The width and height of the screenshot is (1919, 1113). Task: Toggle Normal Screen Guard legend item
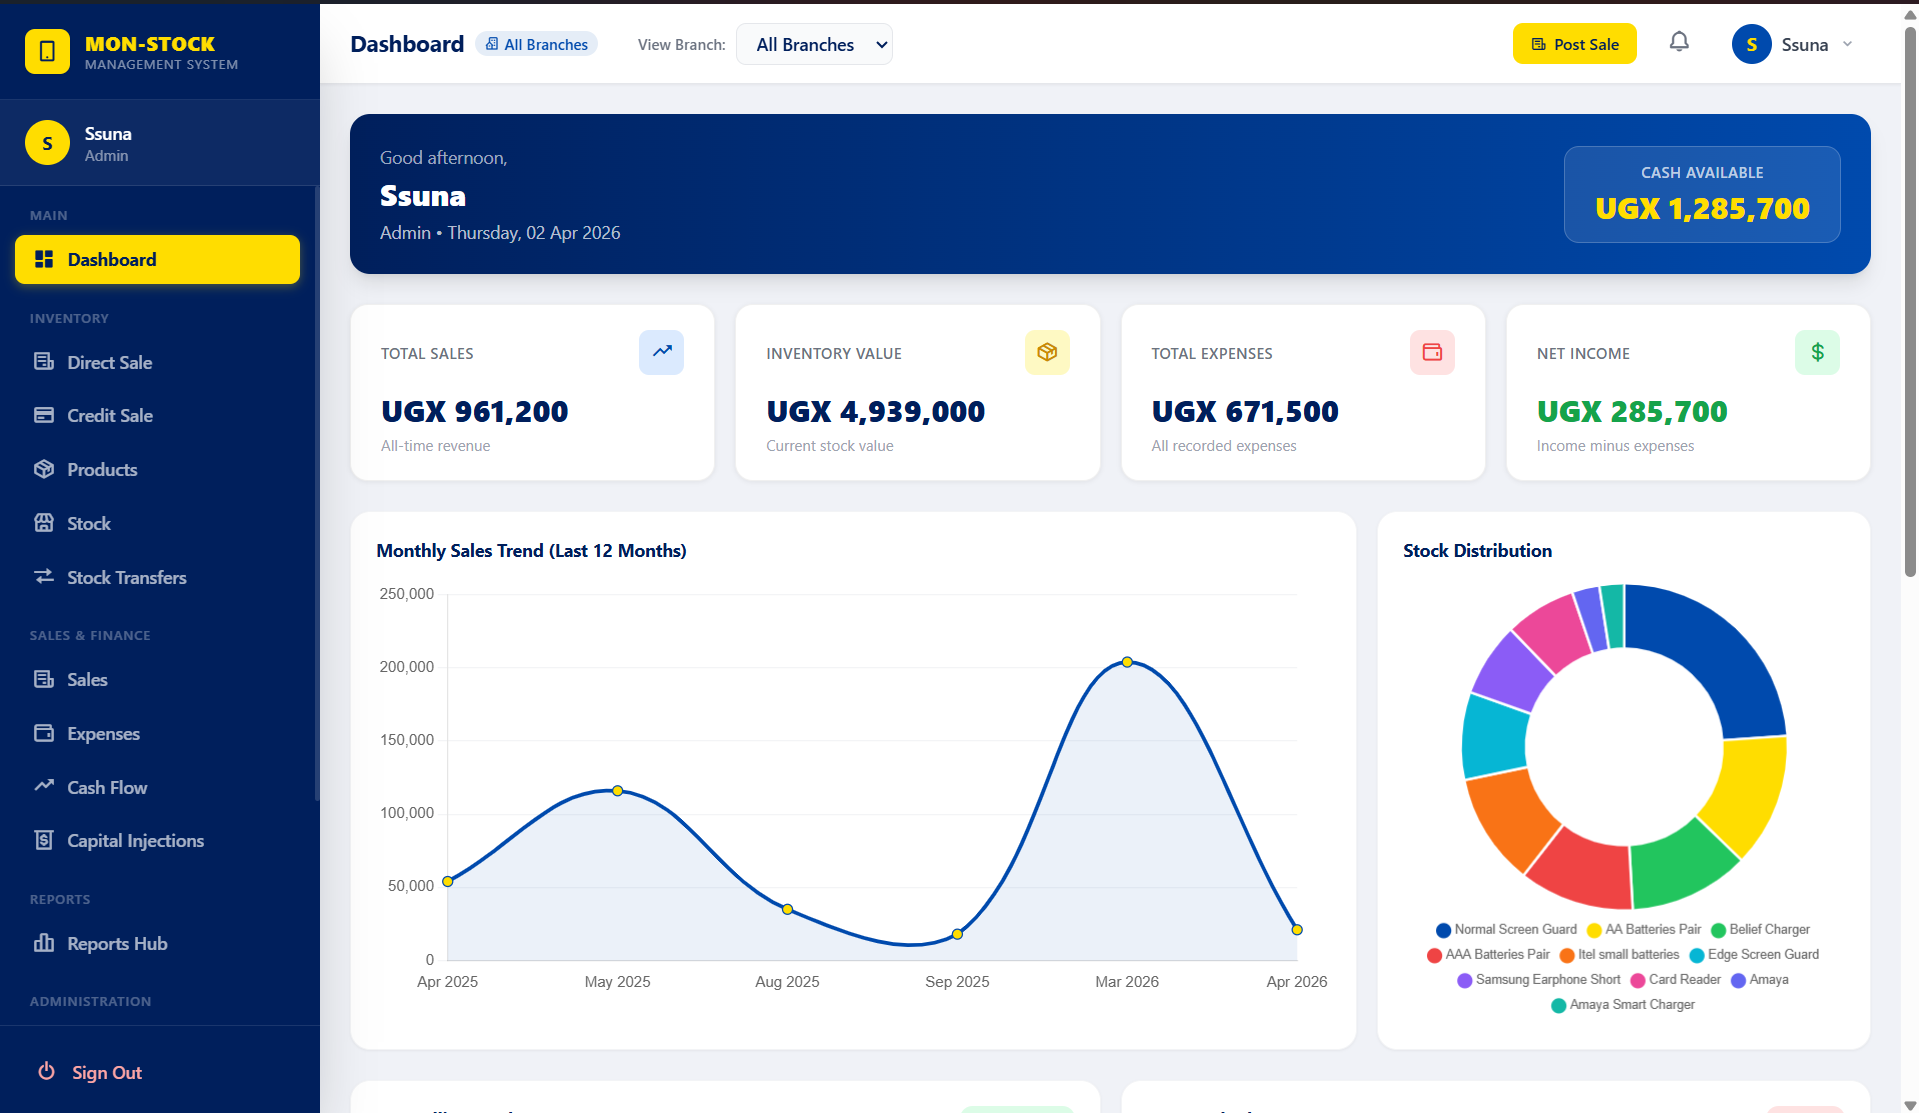coord(1506,929)
